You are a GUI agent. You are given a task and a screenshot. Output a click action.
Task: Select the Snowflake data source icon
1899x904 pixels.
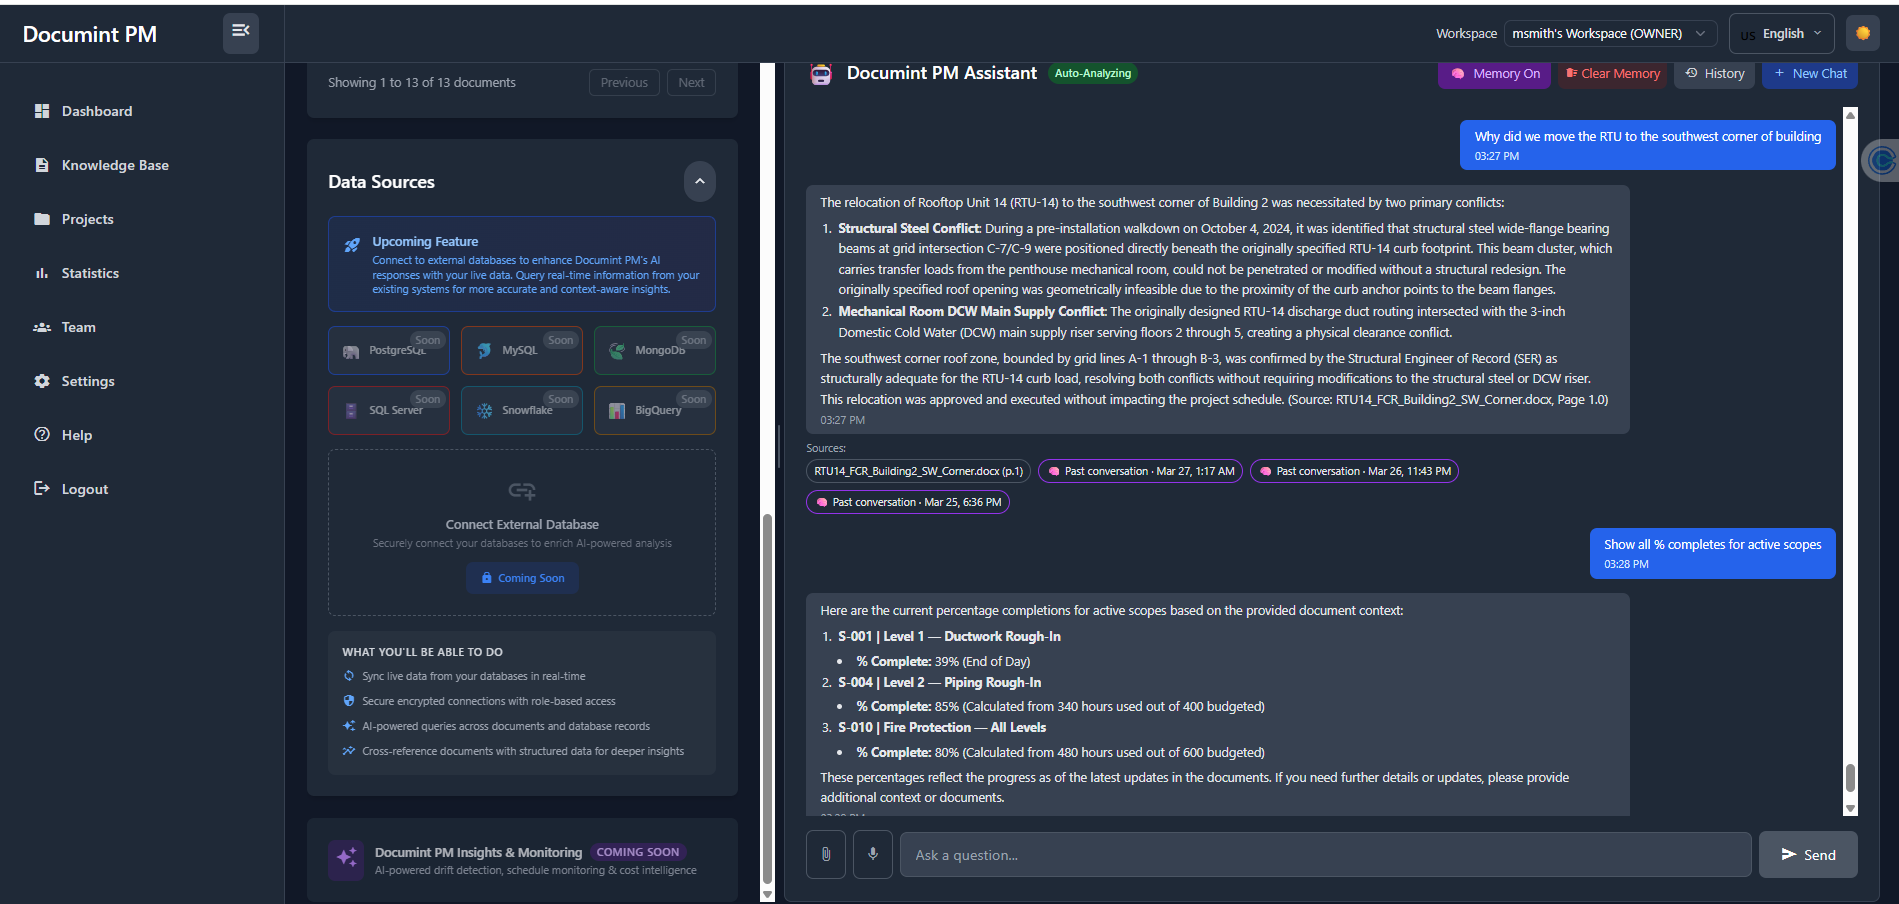pos(485,411)
